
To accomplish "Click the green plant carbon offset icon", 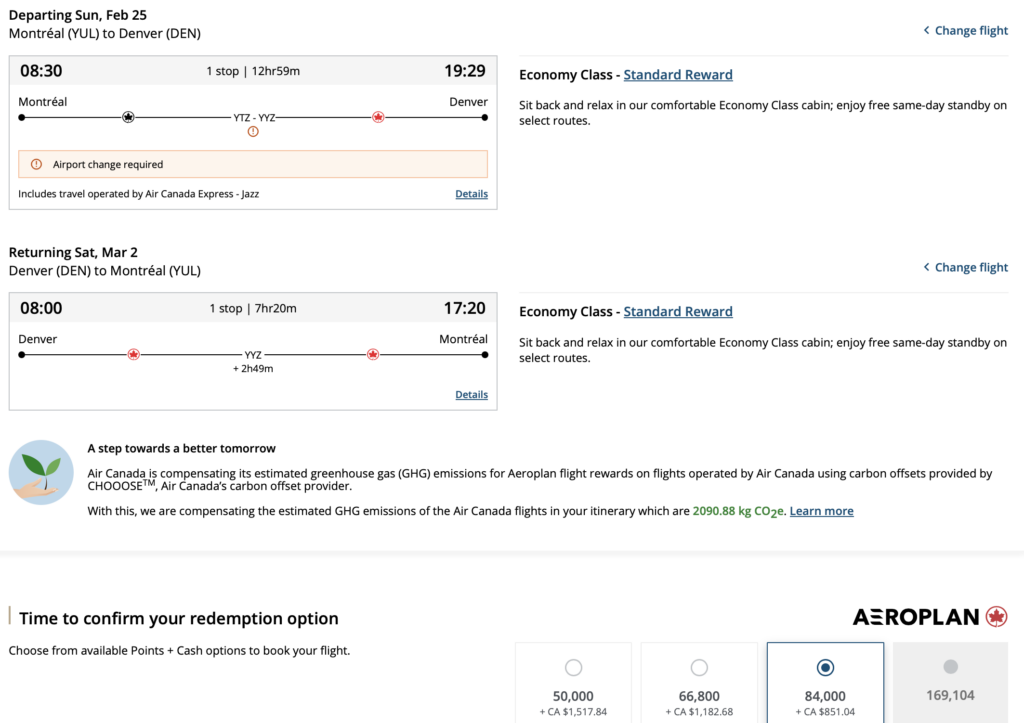I will [41, 471].
